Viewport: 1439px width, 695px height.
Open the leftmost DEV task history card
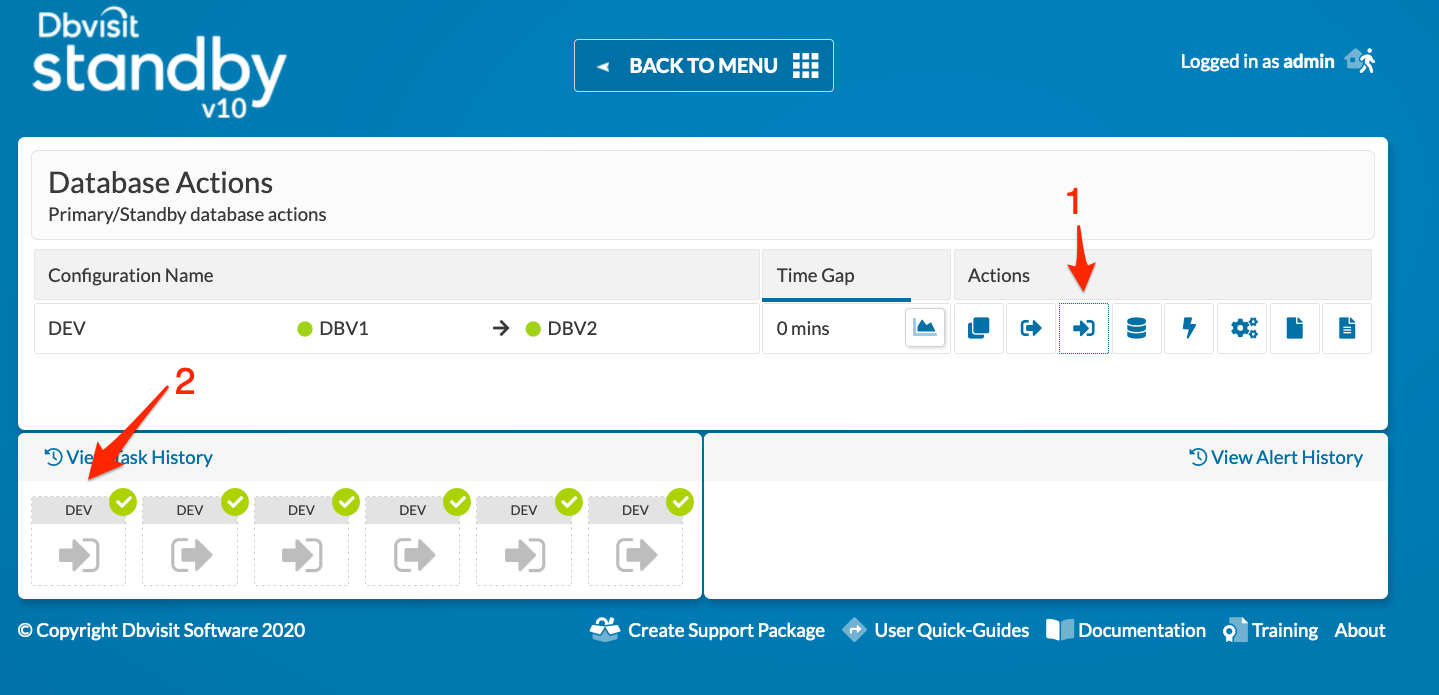coord(79,541)
